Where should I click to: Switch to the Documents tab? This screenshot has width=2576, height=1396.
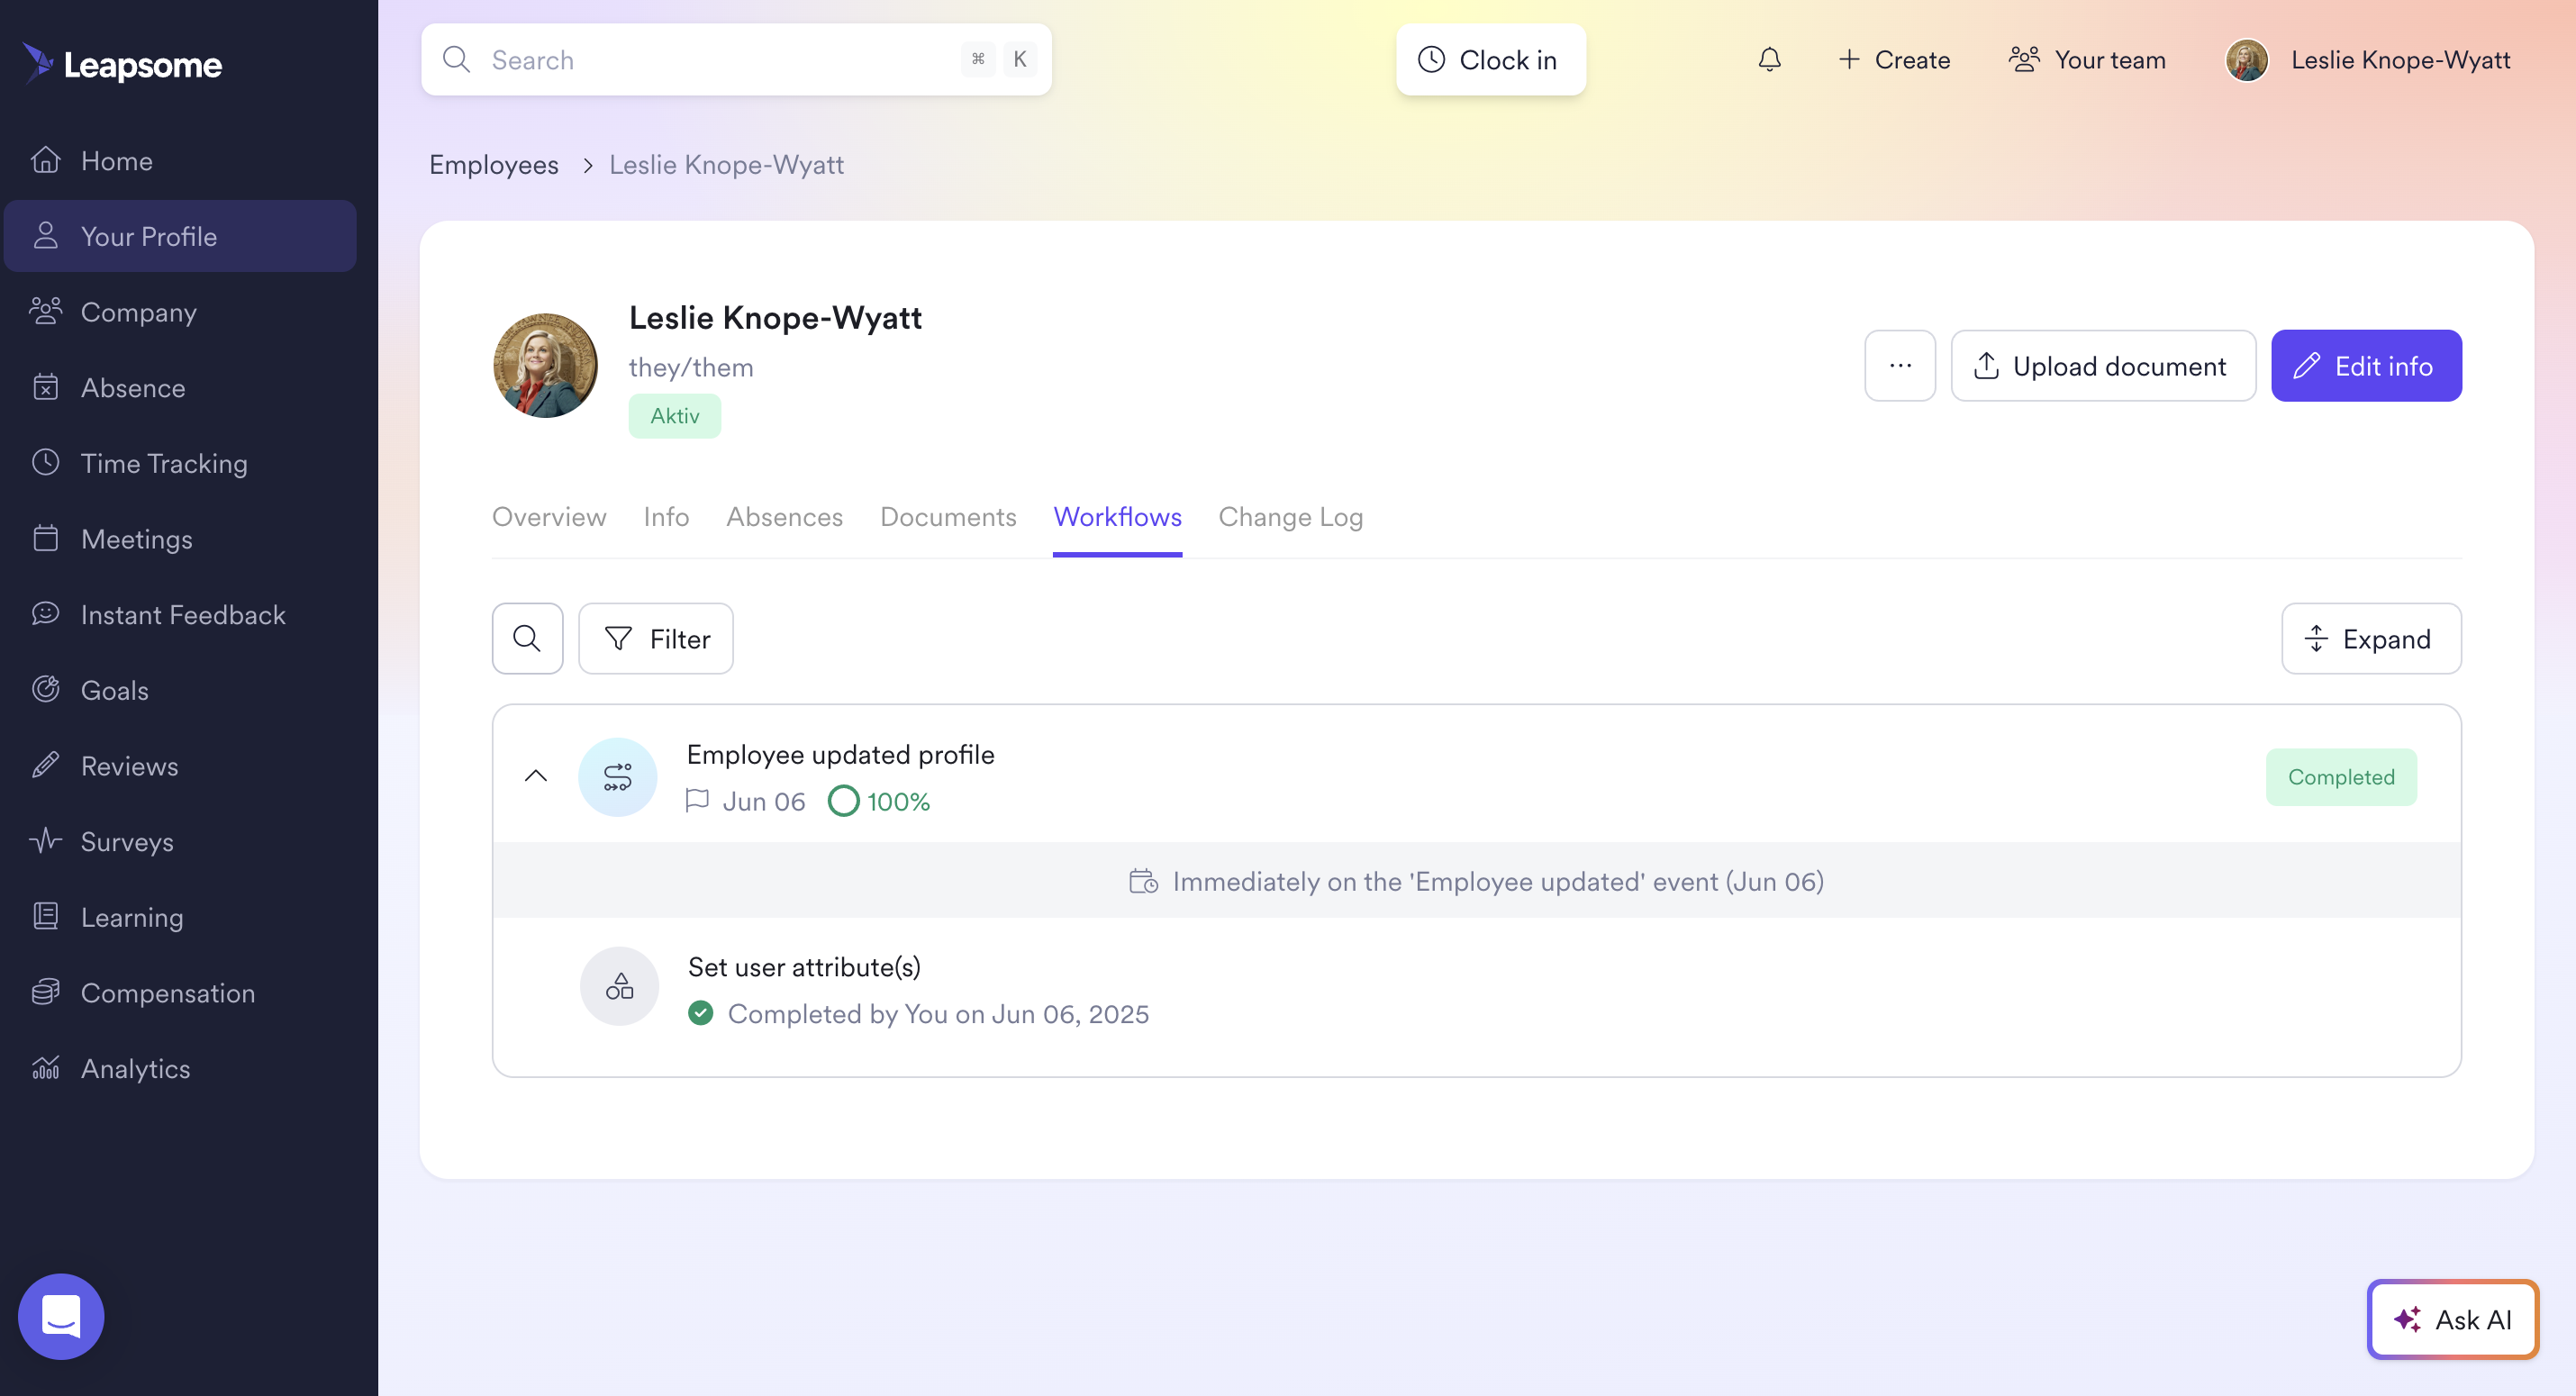947,517
